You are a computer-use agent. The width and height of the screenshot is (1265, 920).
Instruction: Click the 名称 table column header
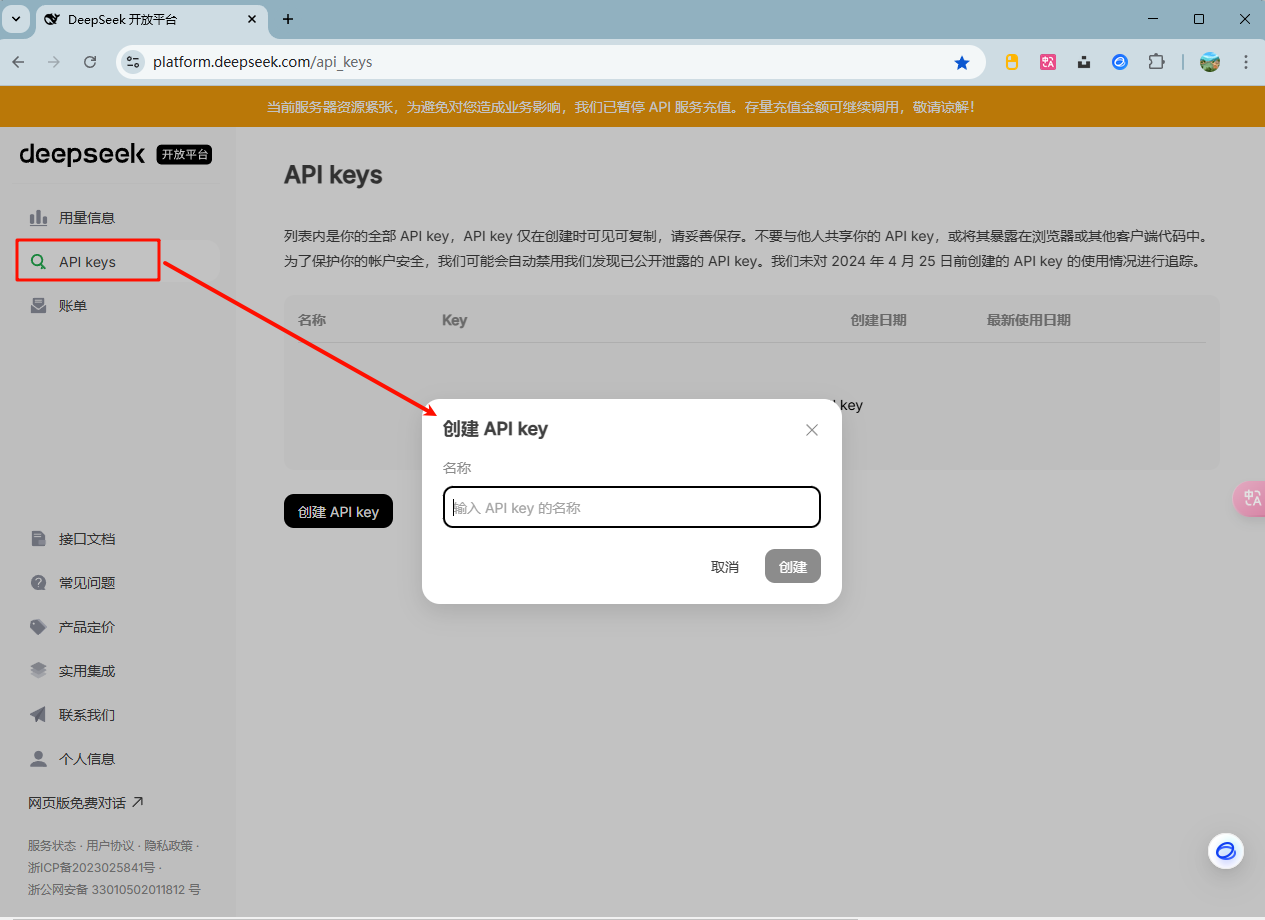312,320
